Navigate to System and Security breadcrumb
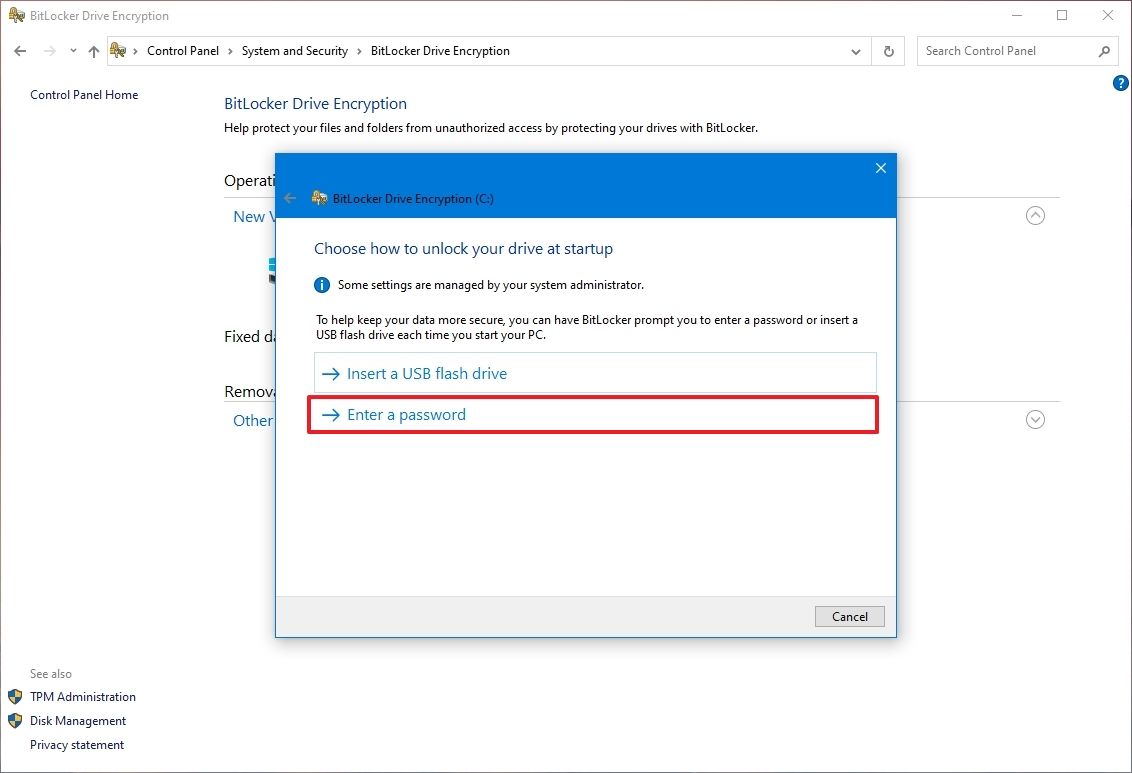The width and height of the screenshot is (1132, 773). (x=294, y=51)
